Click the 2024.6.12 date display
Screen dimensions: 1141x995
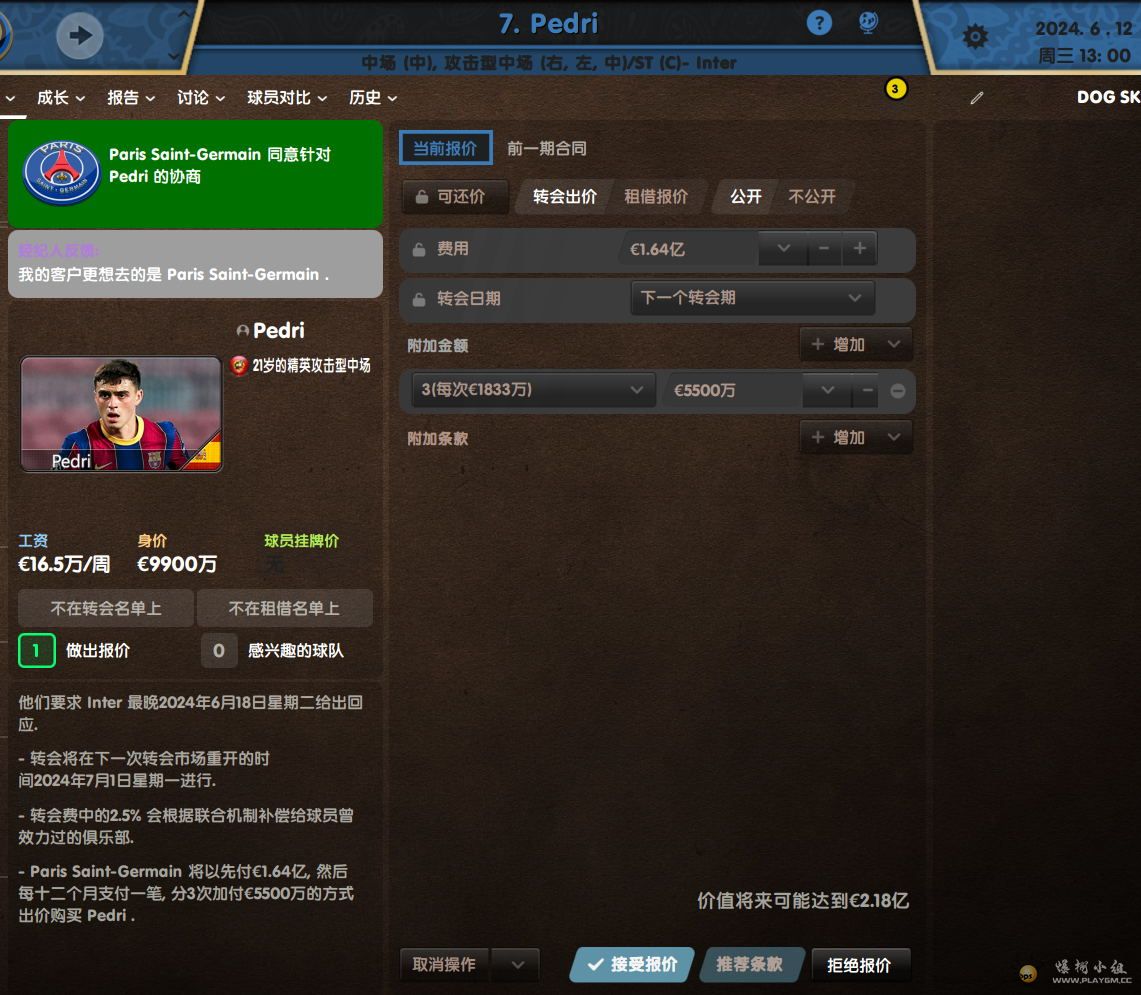click(1083, 29)
